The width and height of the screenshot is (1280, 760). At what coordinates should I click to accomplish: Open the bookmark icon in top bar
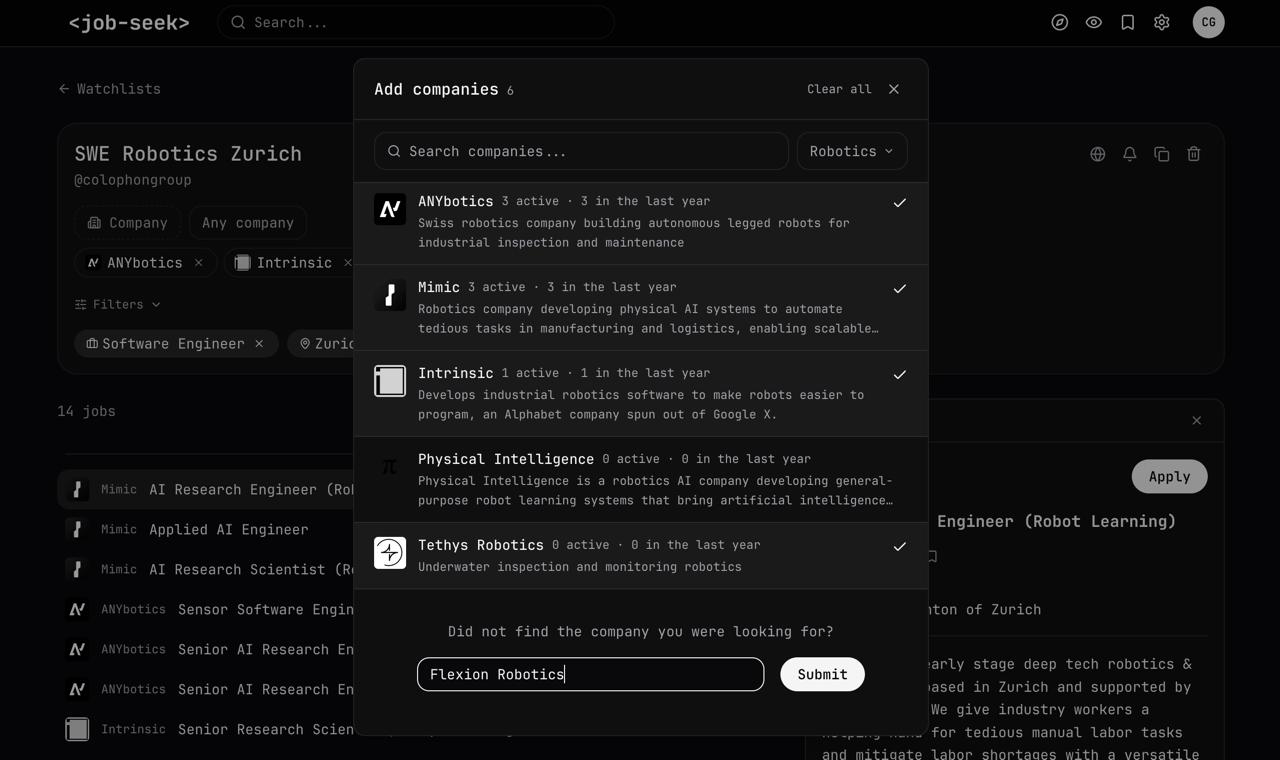pyautogui.click(x=1128, y=22)
